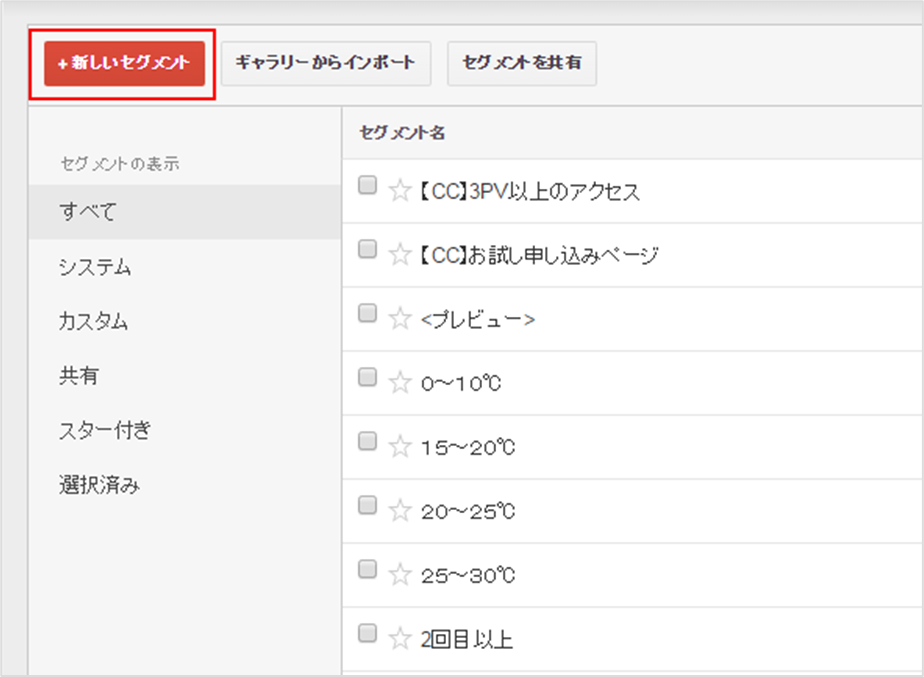Tick the 25～30℃ segment checkbox
The image size is (924, 677).
(x=368, y=569)
